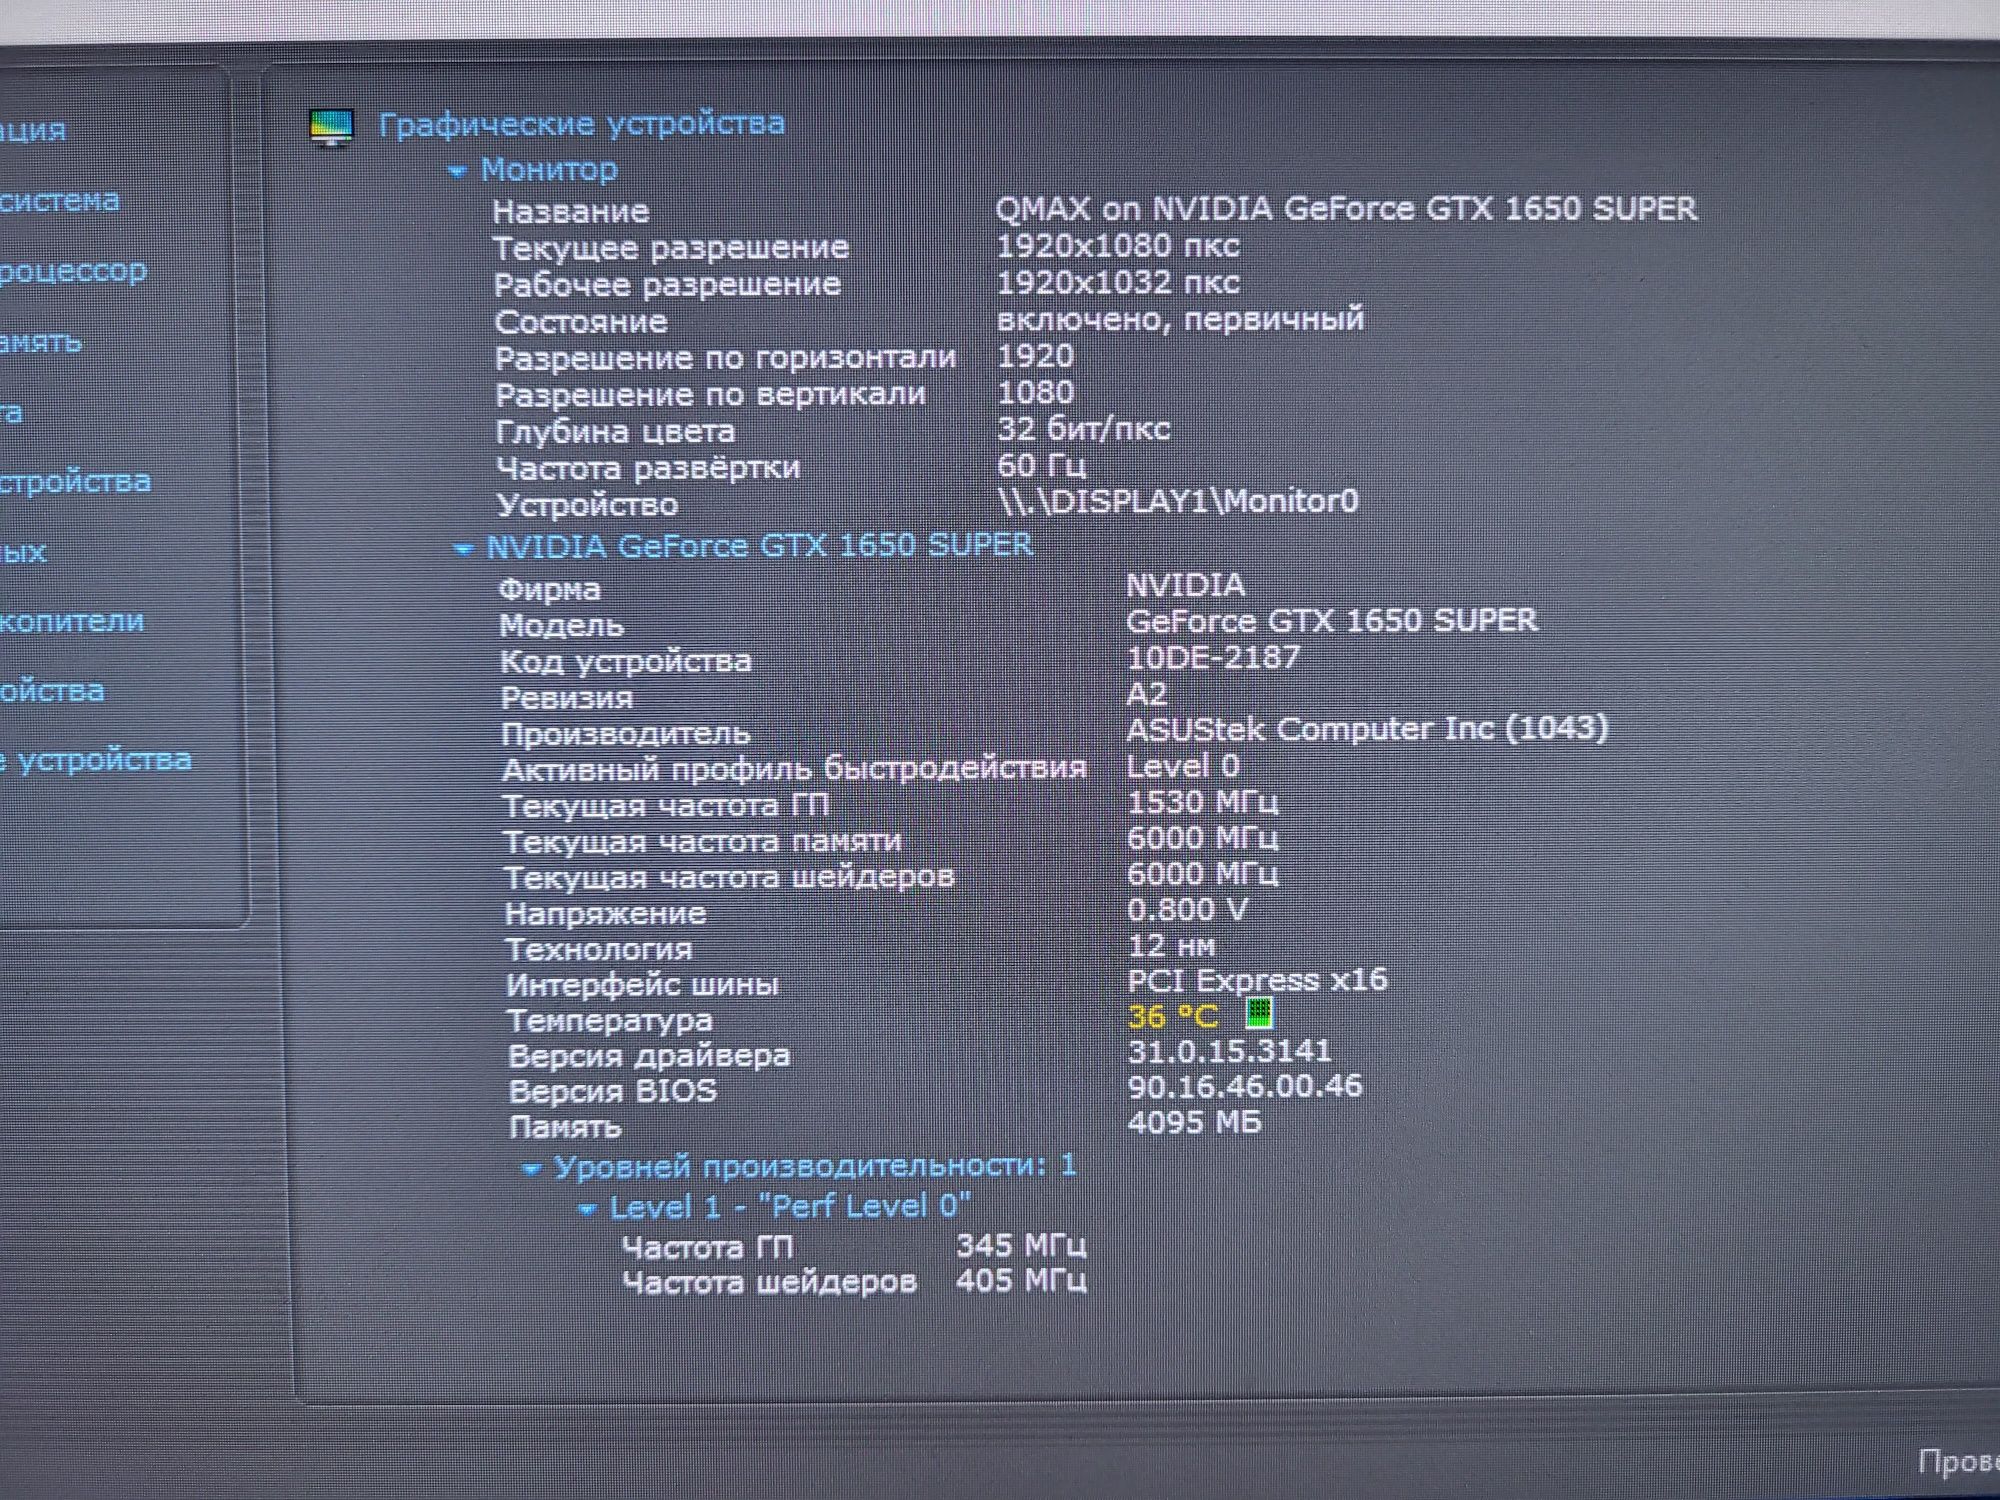Select driver version 31.0.15.3141
The height and width of the screenshot is (1500, 2000).
[1230, 1052]
